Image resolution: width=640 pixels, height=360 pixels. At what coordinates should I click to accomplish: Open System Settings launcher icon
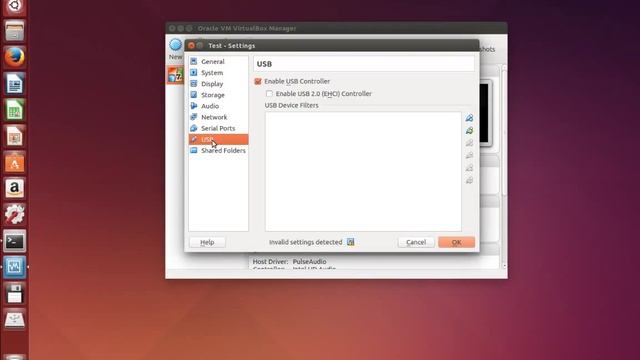tap(15, 214)
